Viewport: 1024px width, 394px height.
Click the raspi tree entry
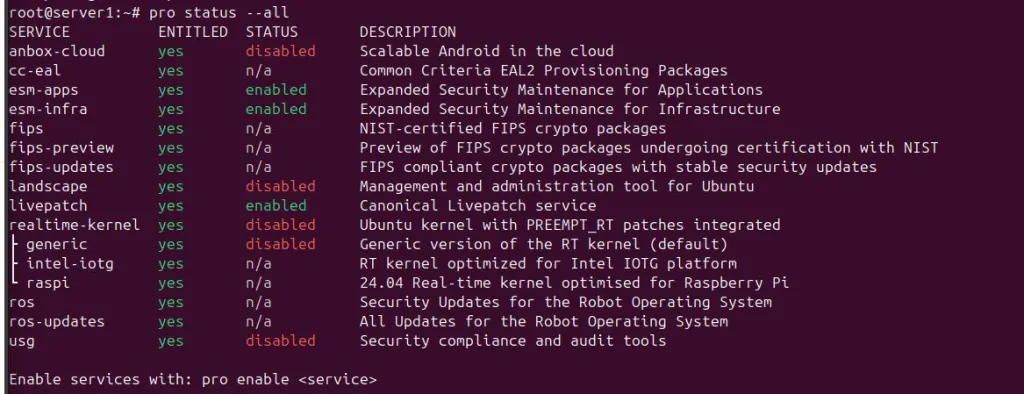tap(48, 283)
